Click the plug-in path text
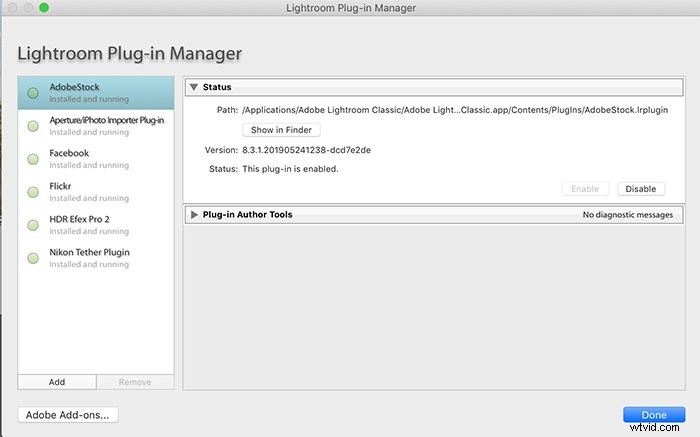 point(455,110)
